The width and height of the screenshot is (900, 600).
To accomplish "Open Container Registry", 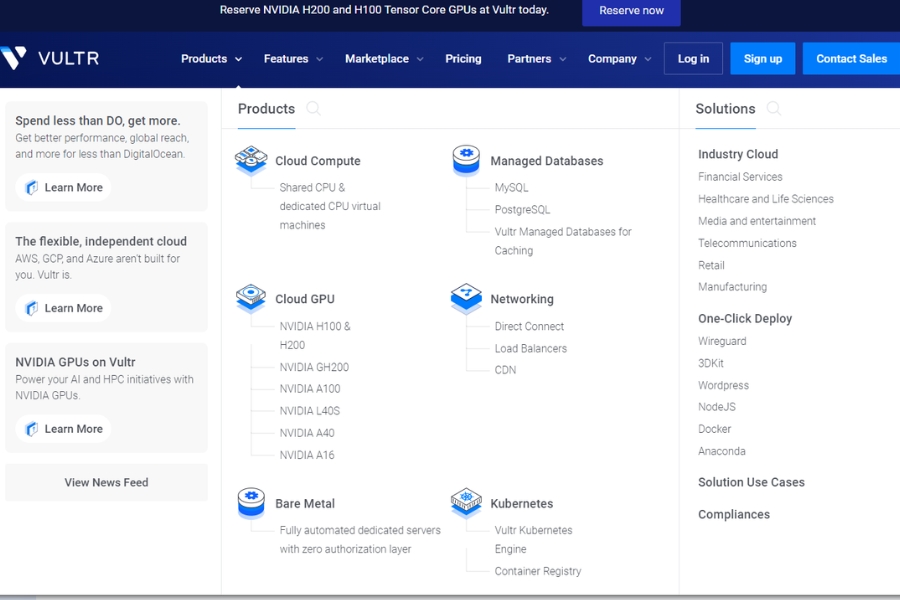I will (x=538, y=571).
